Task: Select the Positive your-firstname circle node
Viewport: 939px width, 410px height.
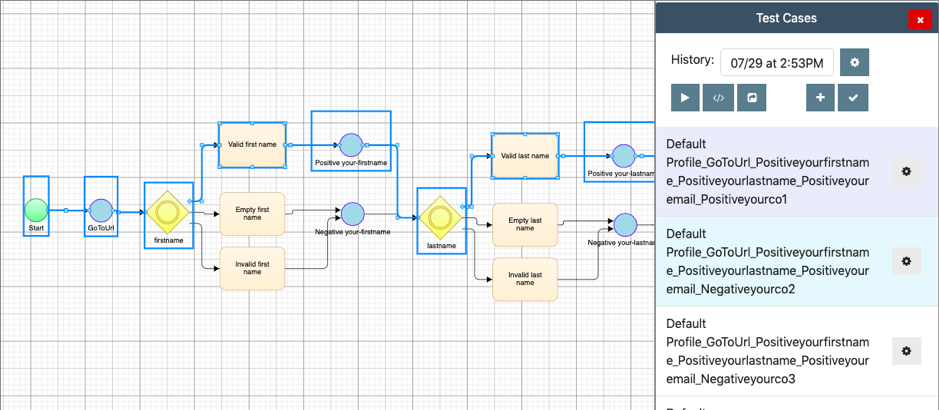Action: [x=351, y=145]
